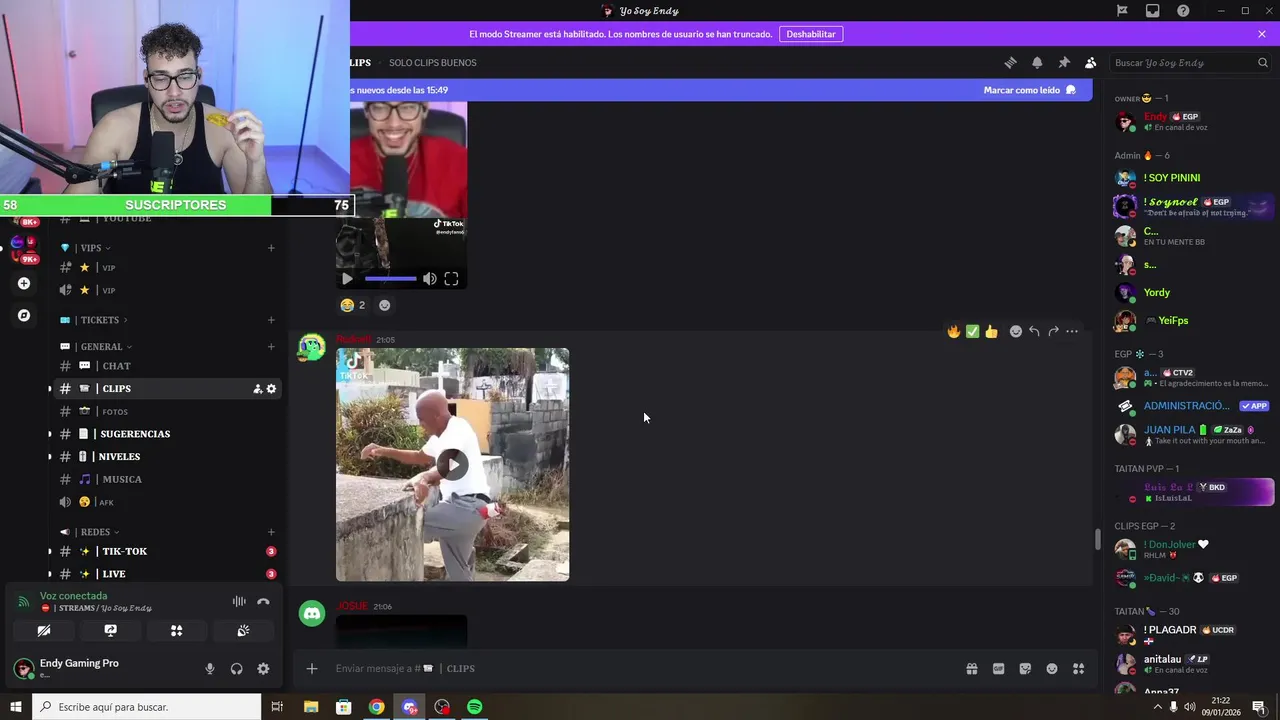The width and height of the screenshot is (1280, 720).
Task: Click Marcar como leído button
Action: [1029, 90]
